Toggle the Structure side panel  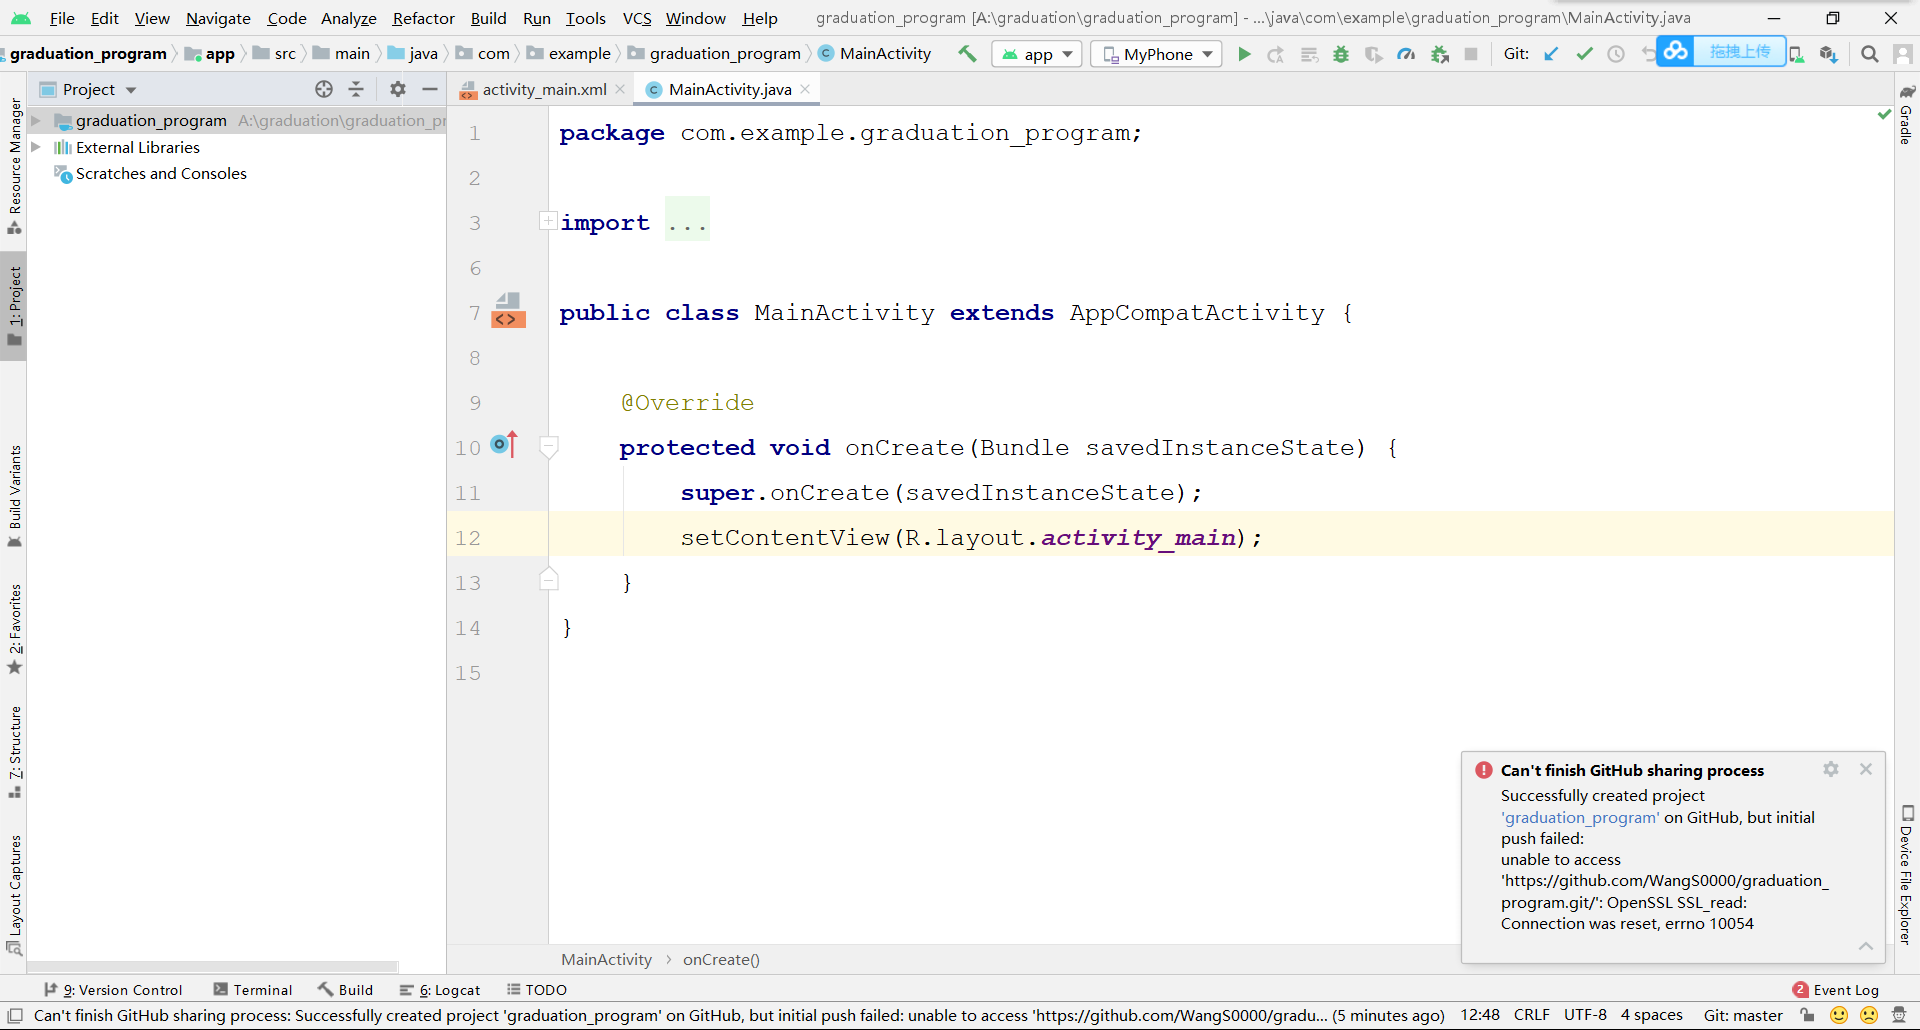[14, 752]
